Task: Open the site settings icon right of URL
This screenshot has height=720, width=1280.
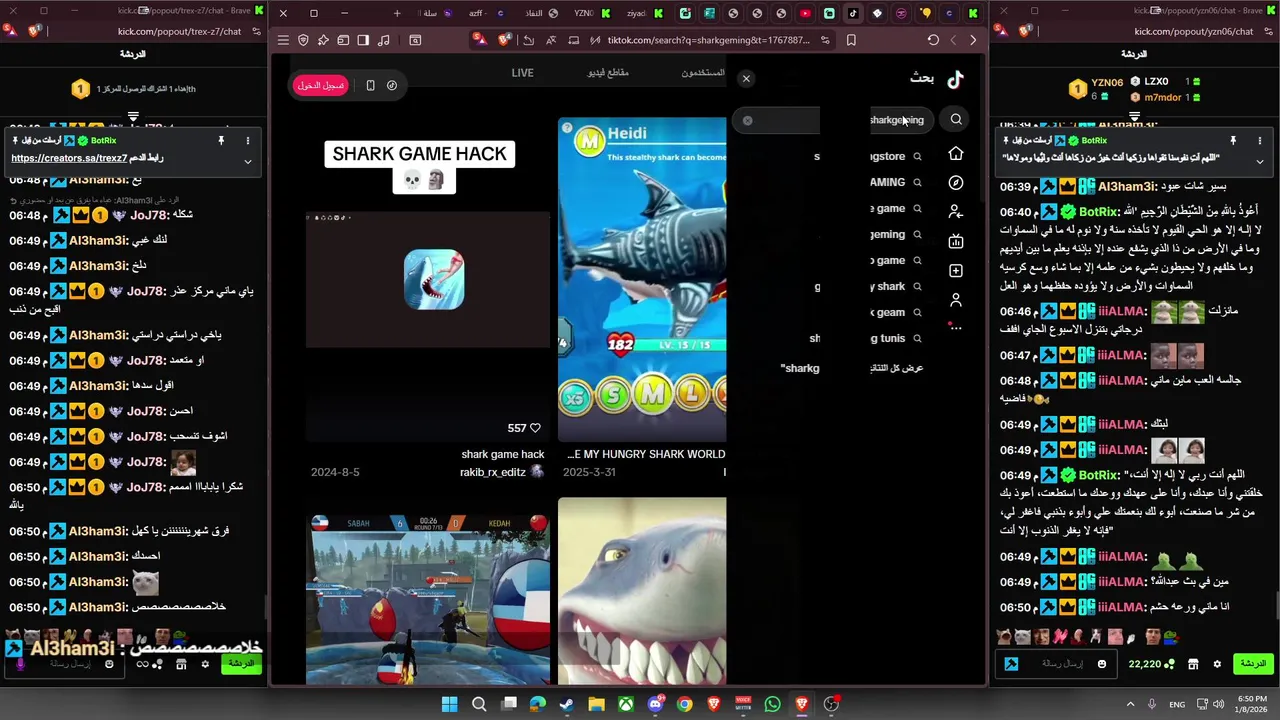Action: [x=825, y=40]
